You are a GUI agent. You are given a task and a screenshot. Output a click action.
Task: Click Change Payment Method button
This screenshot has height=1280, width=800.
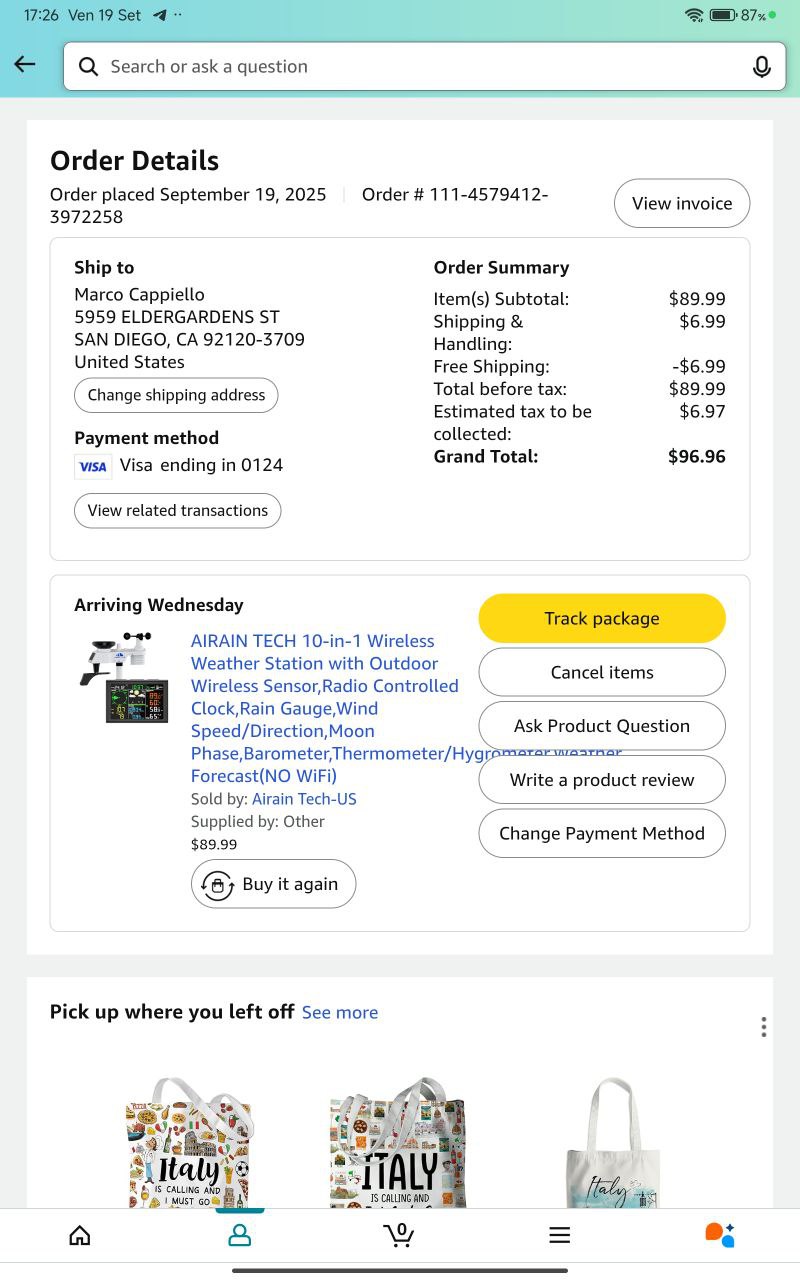click(602, 834)
